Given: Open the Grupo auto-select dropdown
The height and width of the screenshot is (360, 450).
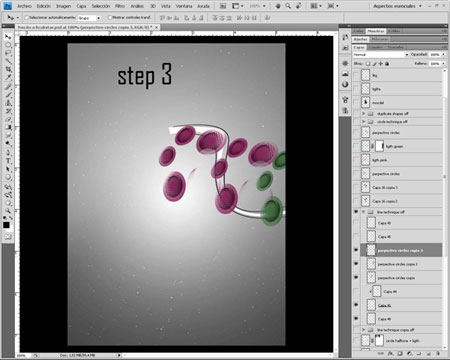Looking at the screenshot, I should click(89, 18).
